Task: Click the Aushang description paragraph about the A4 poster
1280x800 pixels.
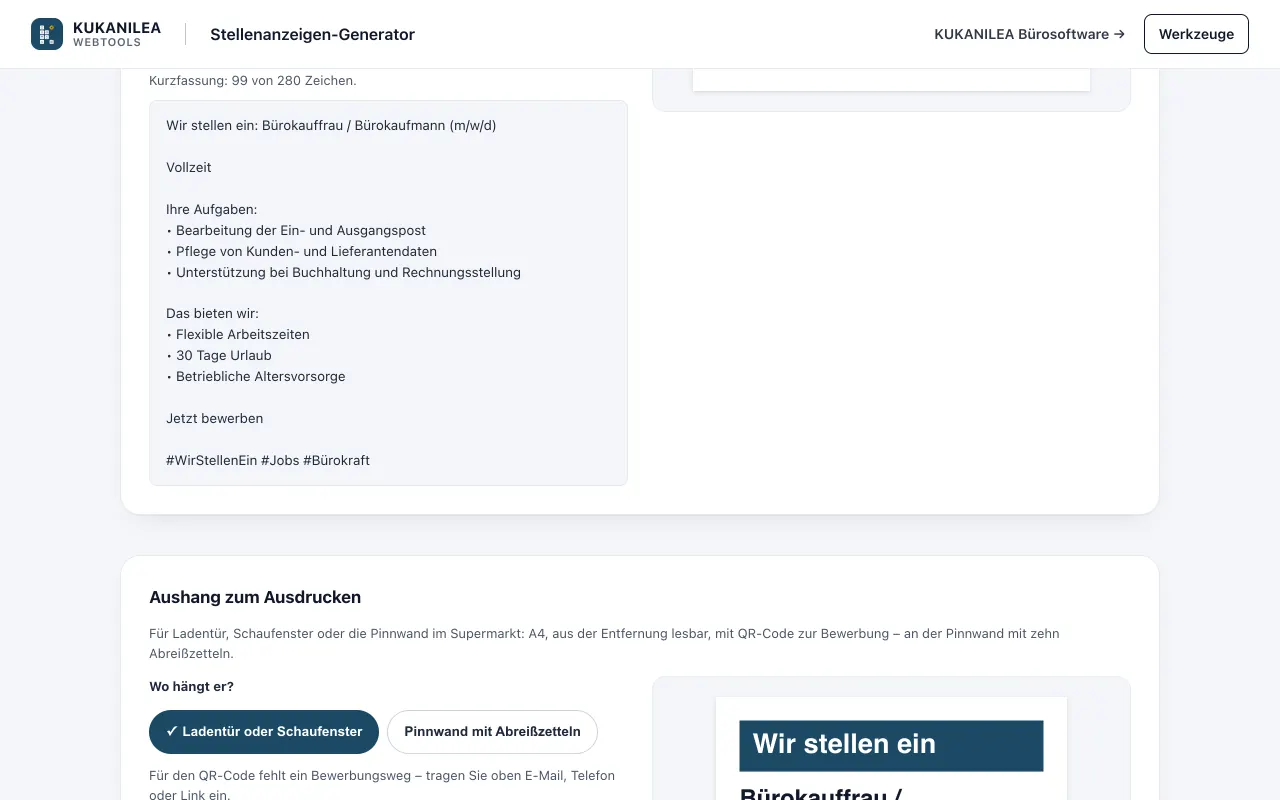Action: point(604,643)
